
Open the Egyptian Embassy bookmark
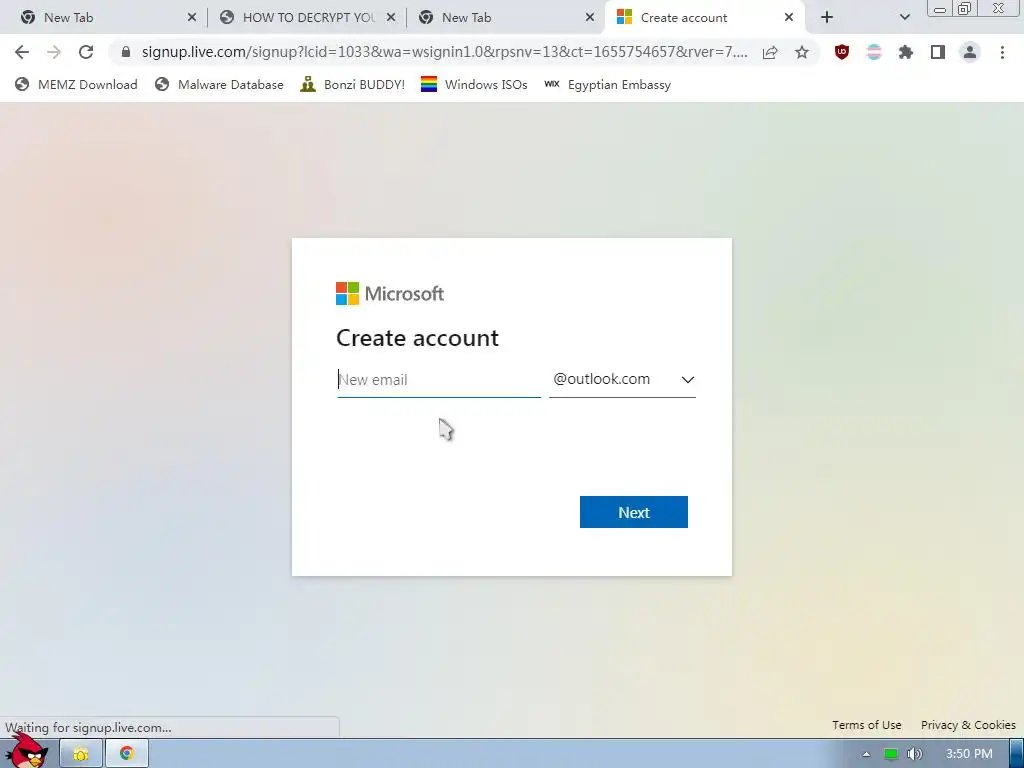(x=607, y=84)
